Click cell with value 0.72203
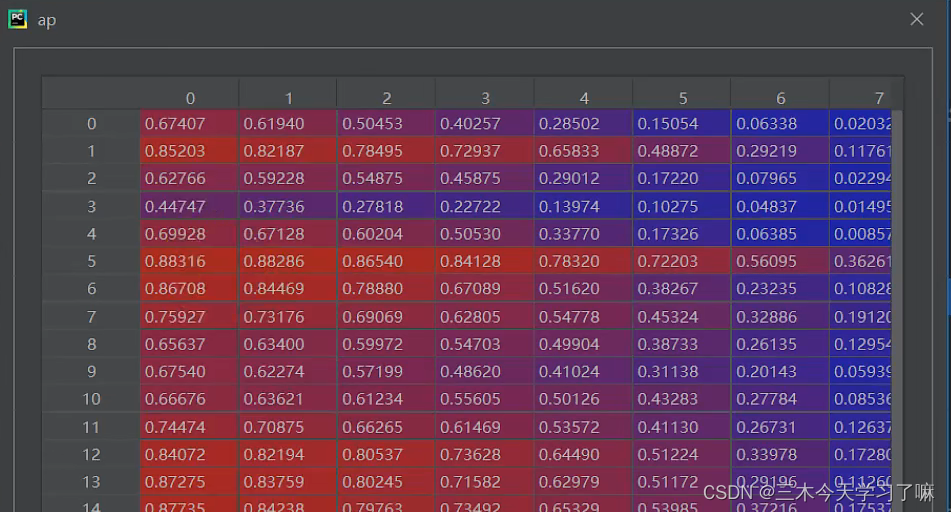 point(682,261)
